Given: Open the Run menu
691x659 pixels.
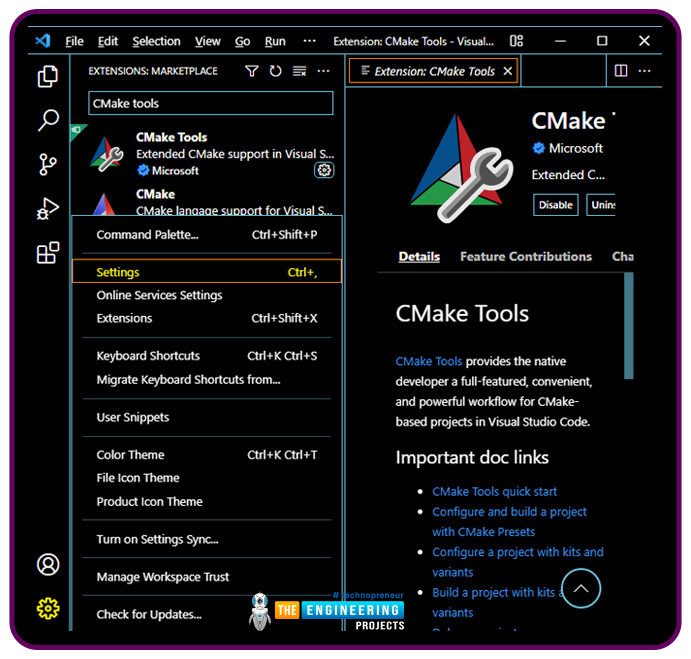Looking at the screenshot, I should 275,41.
